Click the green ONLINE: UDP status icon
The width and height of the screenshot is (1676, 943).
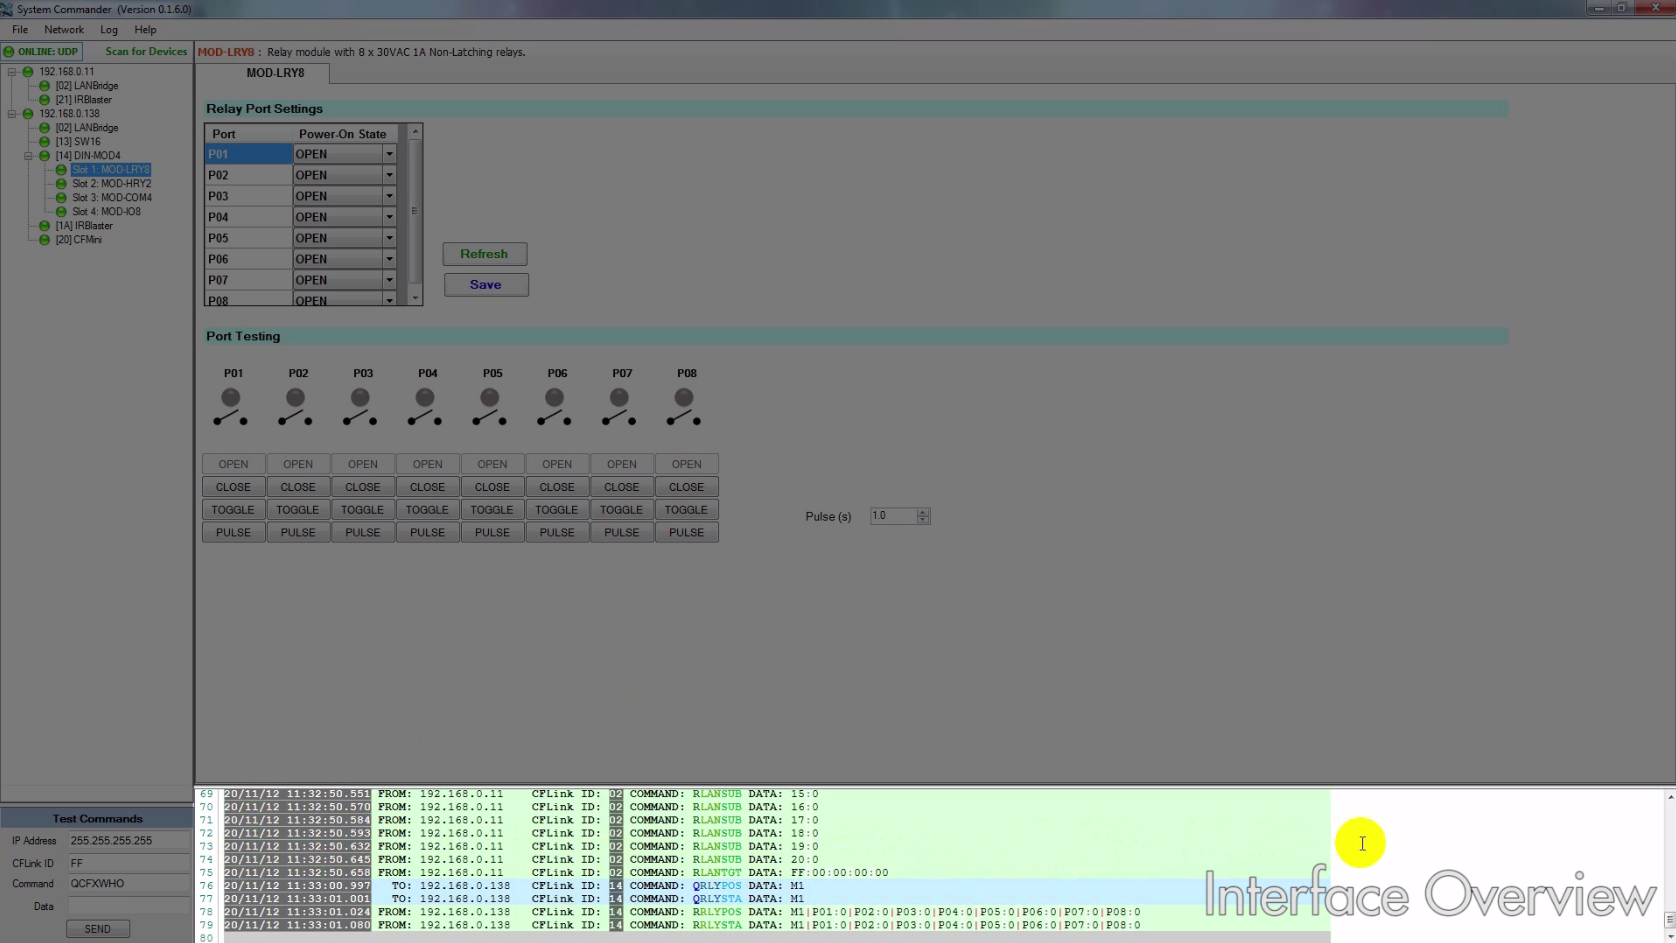pos(9,52)
